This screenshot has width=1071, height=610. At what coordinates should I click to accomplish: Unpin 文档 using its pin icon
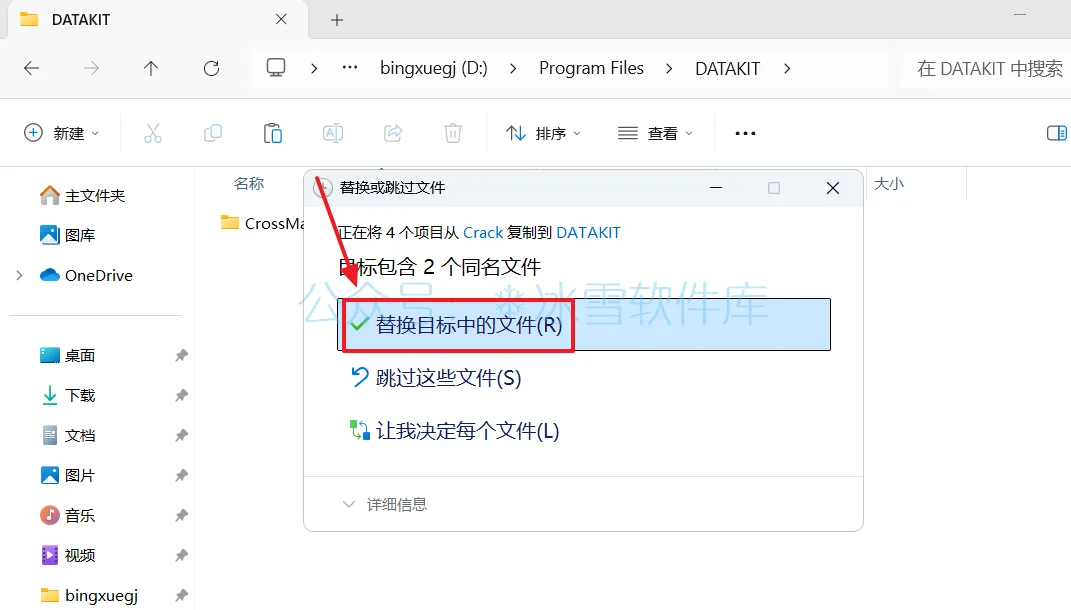click(181, 435)
